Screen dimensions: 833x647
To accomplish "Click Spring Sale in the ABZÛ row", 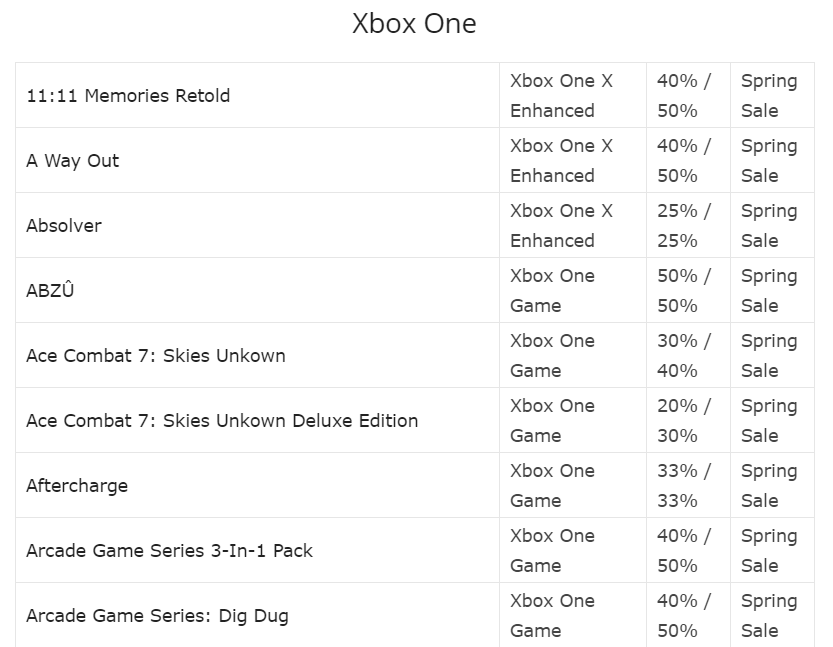I will tap(769, 291).
